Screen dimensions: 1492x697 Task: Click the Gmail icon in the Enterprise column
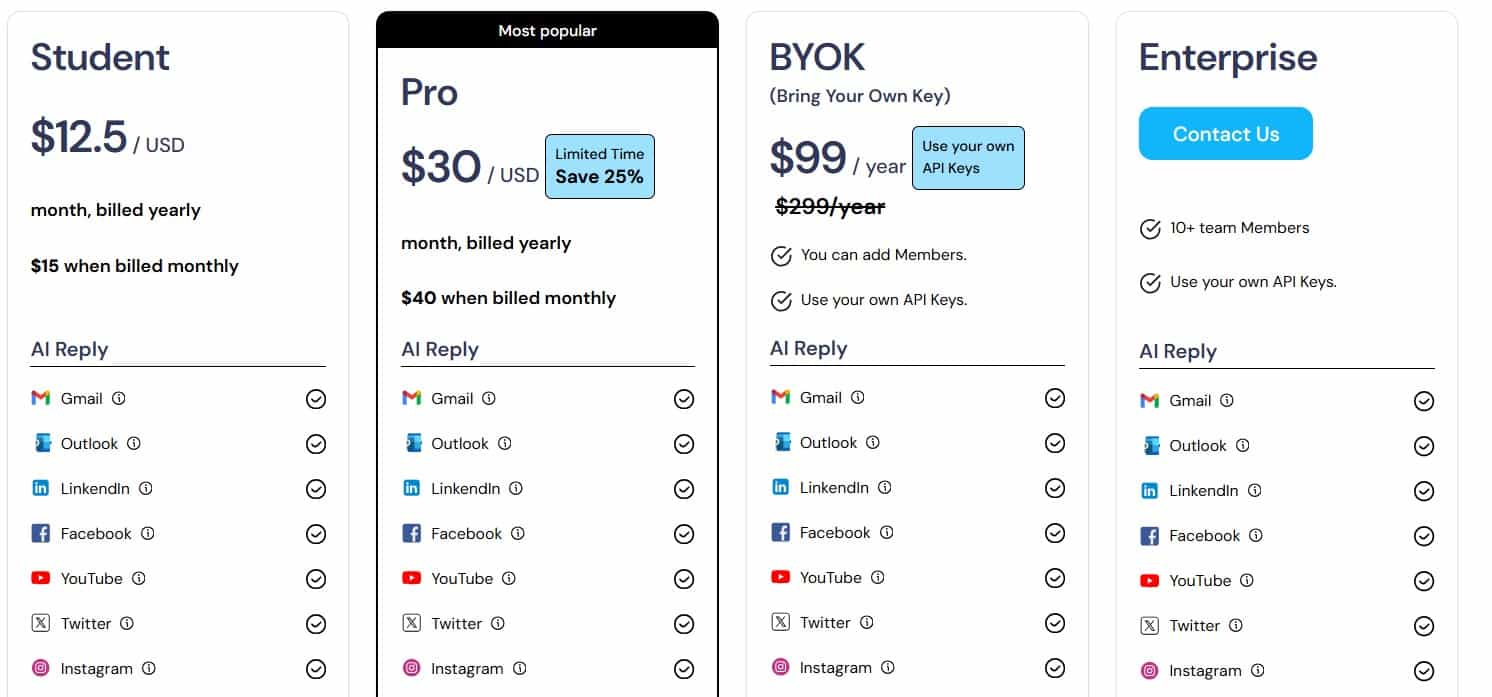tap(1151, 400)
